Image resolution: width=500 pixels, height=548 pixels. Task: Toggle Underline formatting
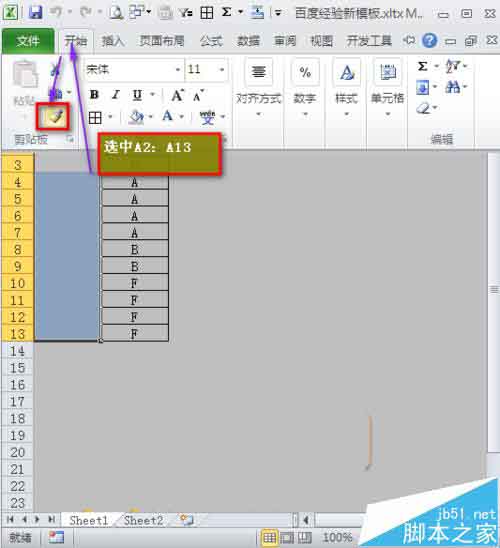point(137,95)
